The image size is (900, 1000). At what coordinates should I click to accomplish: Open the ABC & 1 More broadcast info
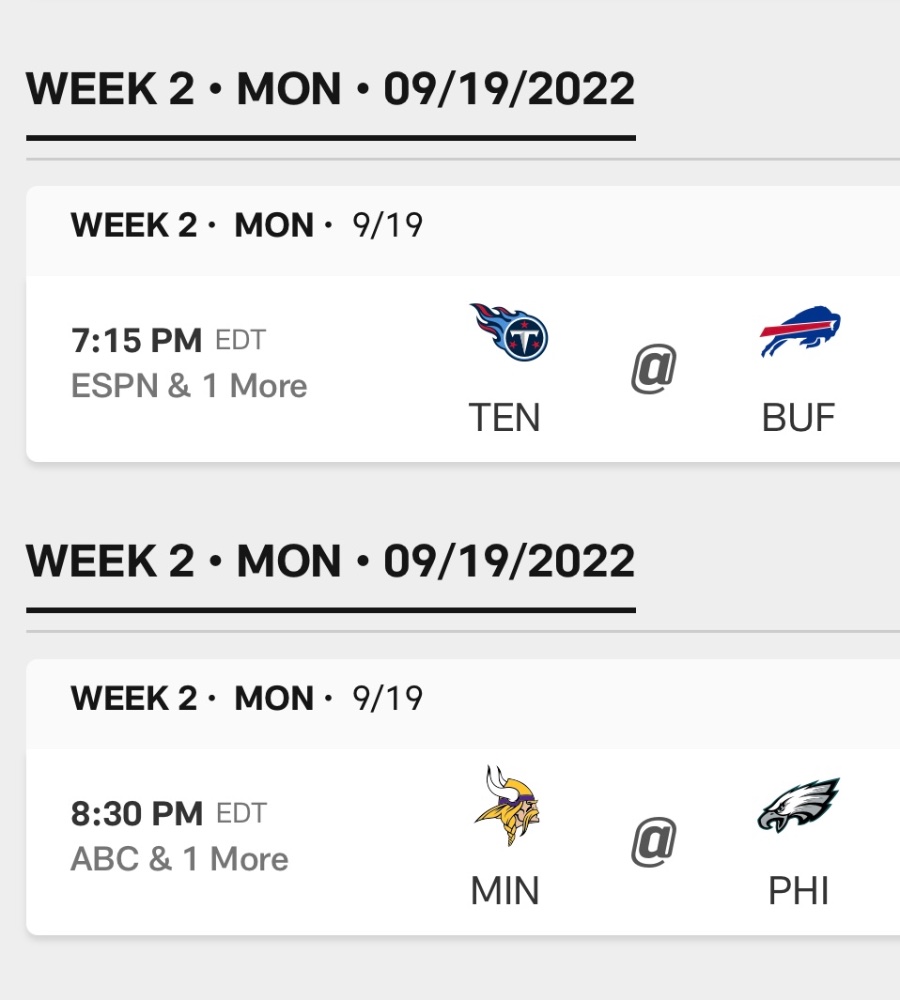point(179,859)
